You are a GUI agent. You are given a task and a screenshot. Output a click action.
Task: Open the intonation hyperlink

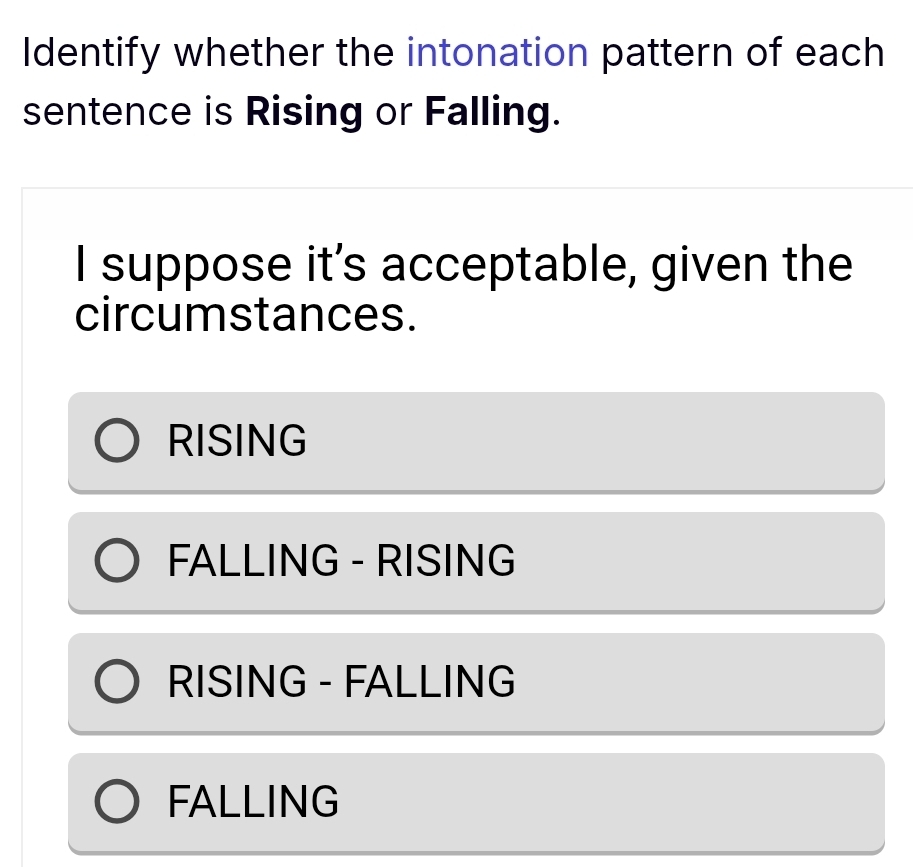pyautogui.click(x=497, y=52)
